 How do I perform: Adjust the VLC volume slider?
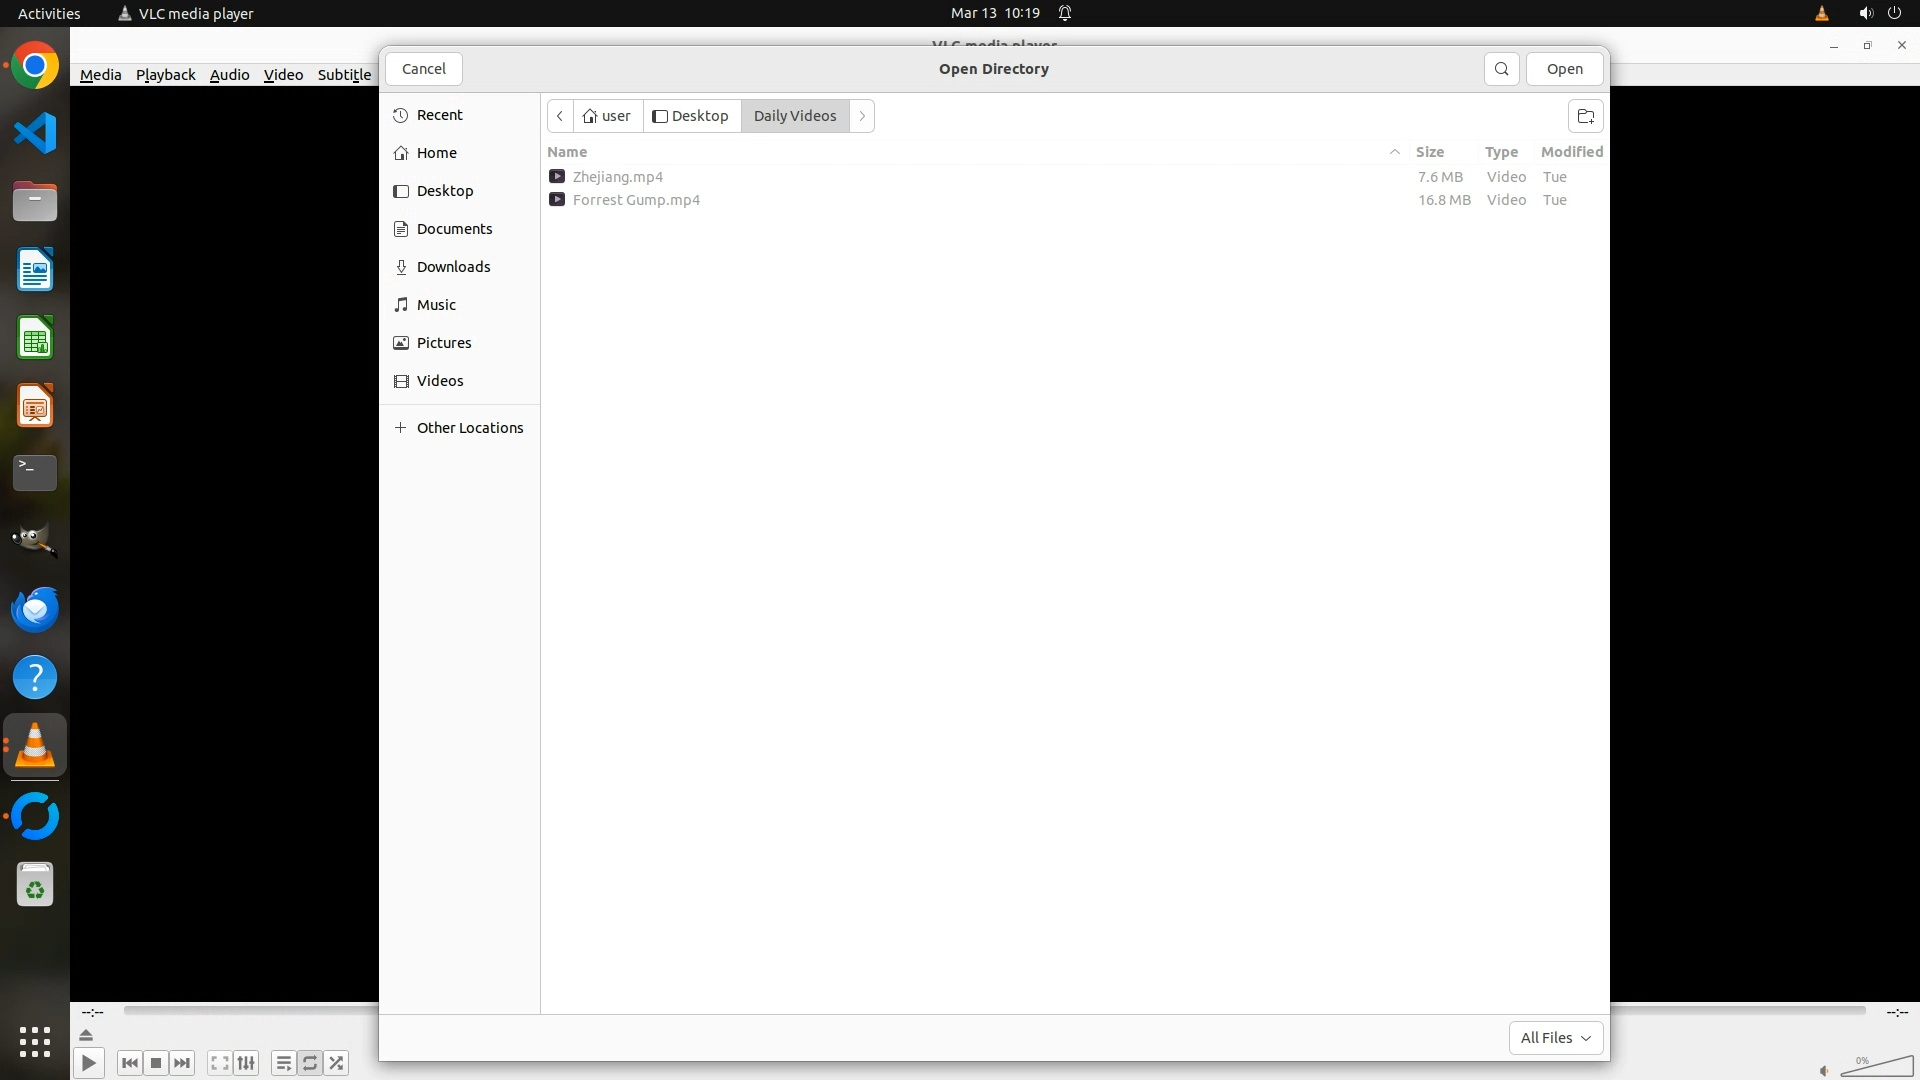click(1876, 1067)
